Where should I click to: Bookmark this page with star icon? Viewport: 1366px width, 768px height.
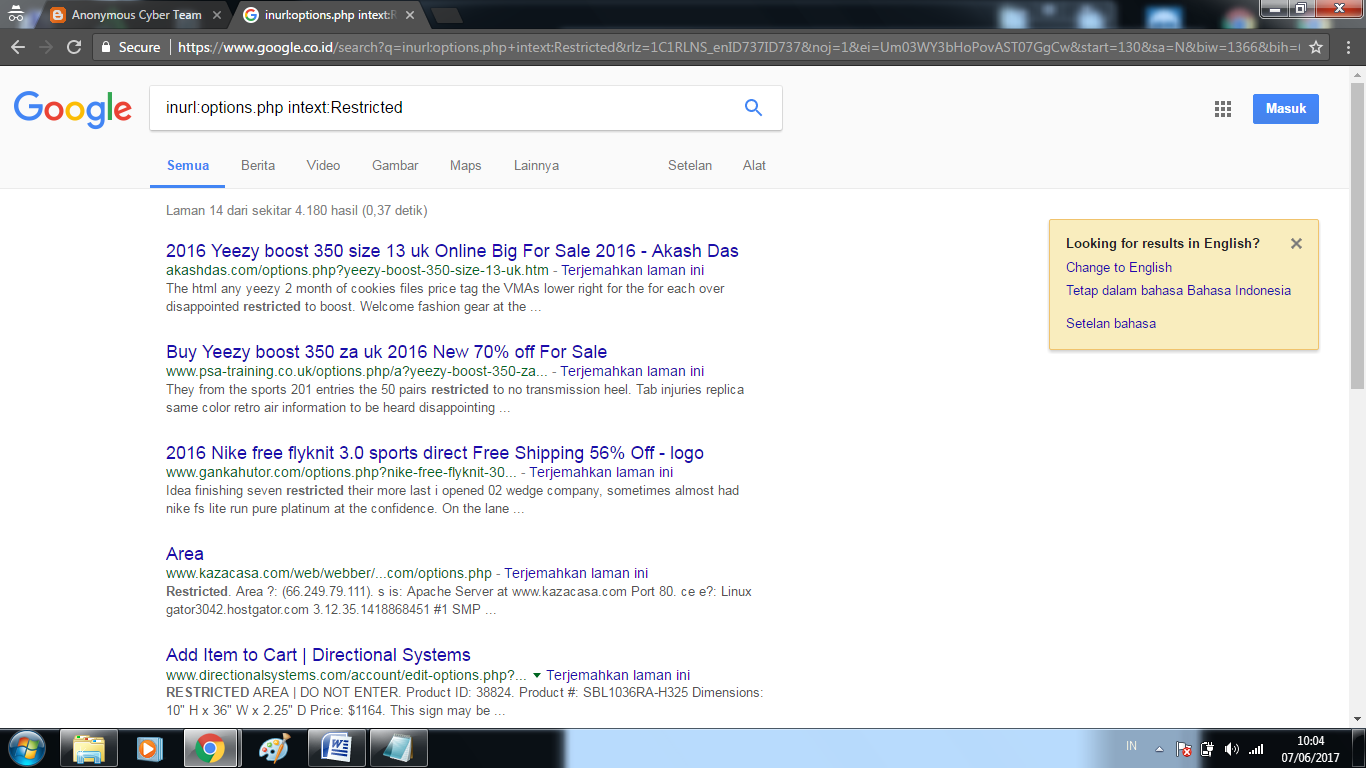coord(1316,47)
